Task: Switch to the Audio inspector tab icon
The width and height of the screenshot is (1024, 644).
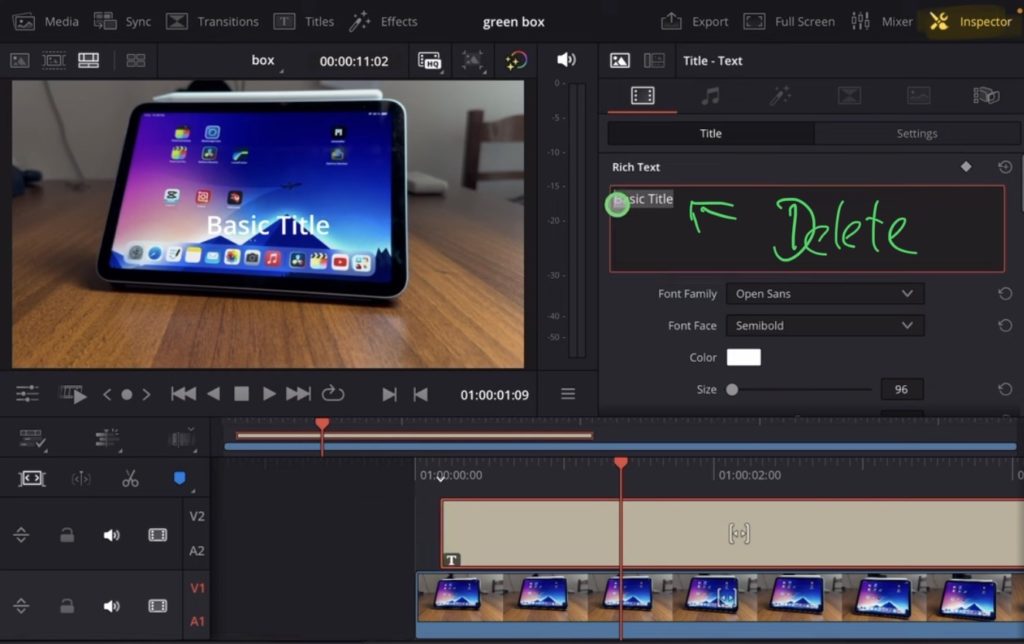Action: pos(710,96)
